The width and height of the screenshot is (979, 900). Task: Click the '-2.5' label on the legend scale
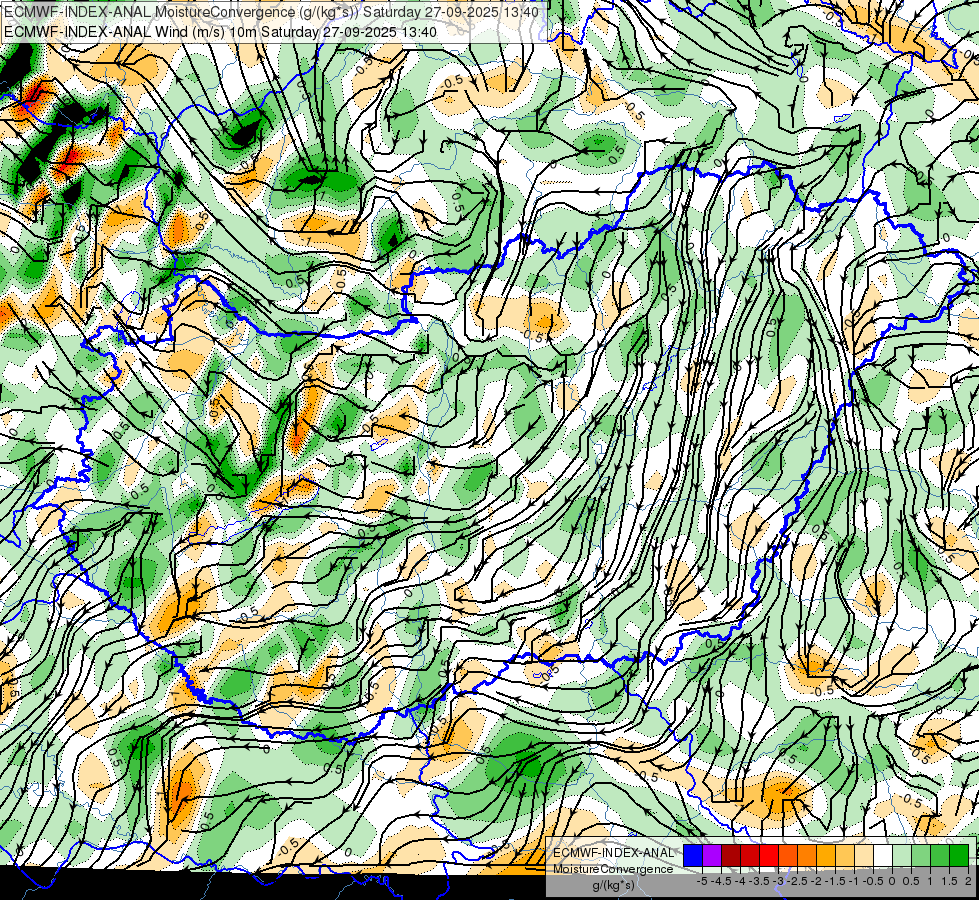pos(797,881)
